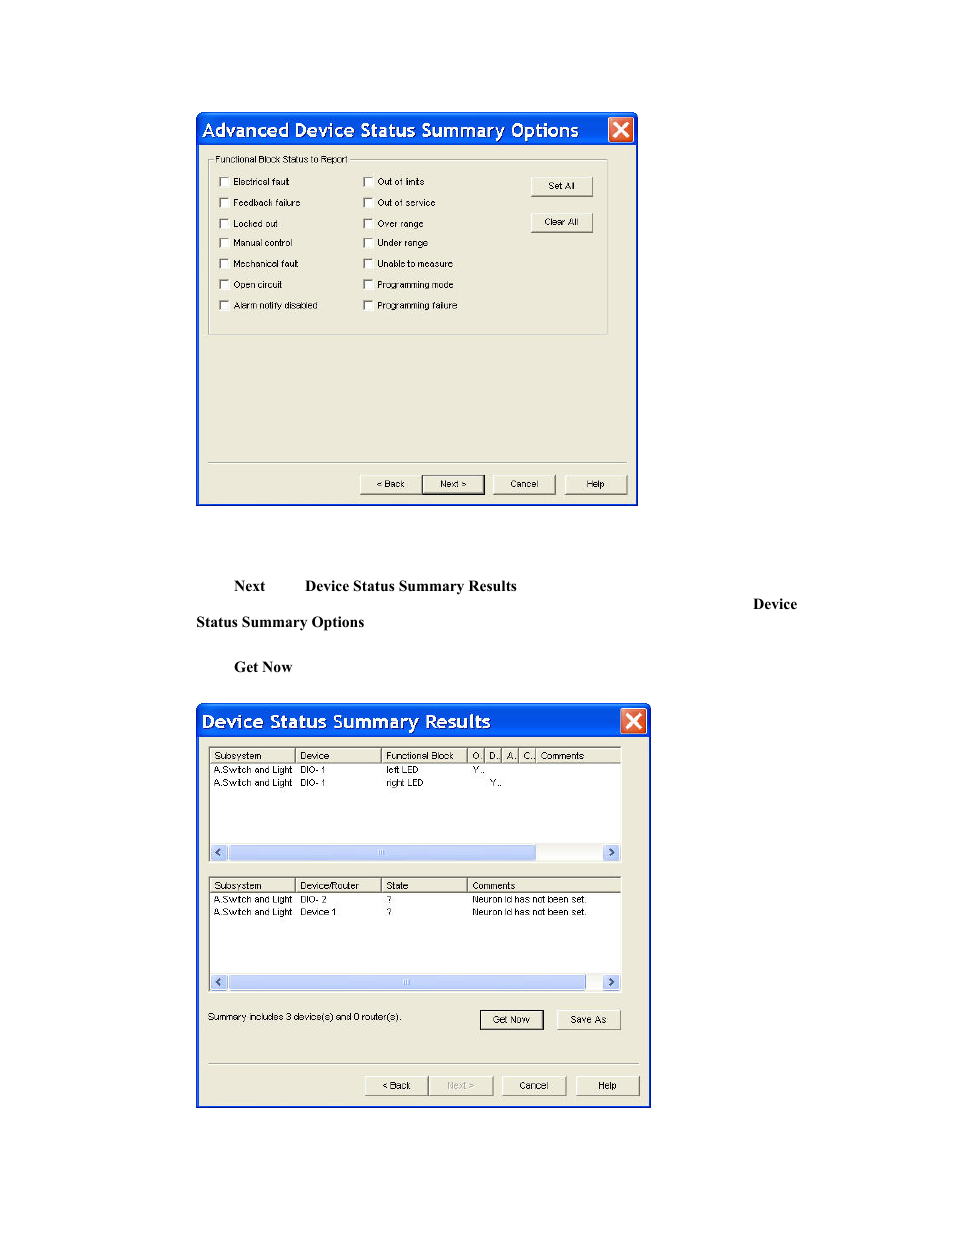Click the Get Now button

(x=511, y=1020)
